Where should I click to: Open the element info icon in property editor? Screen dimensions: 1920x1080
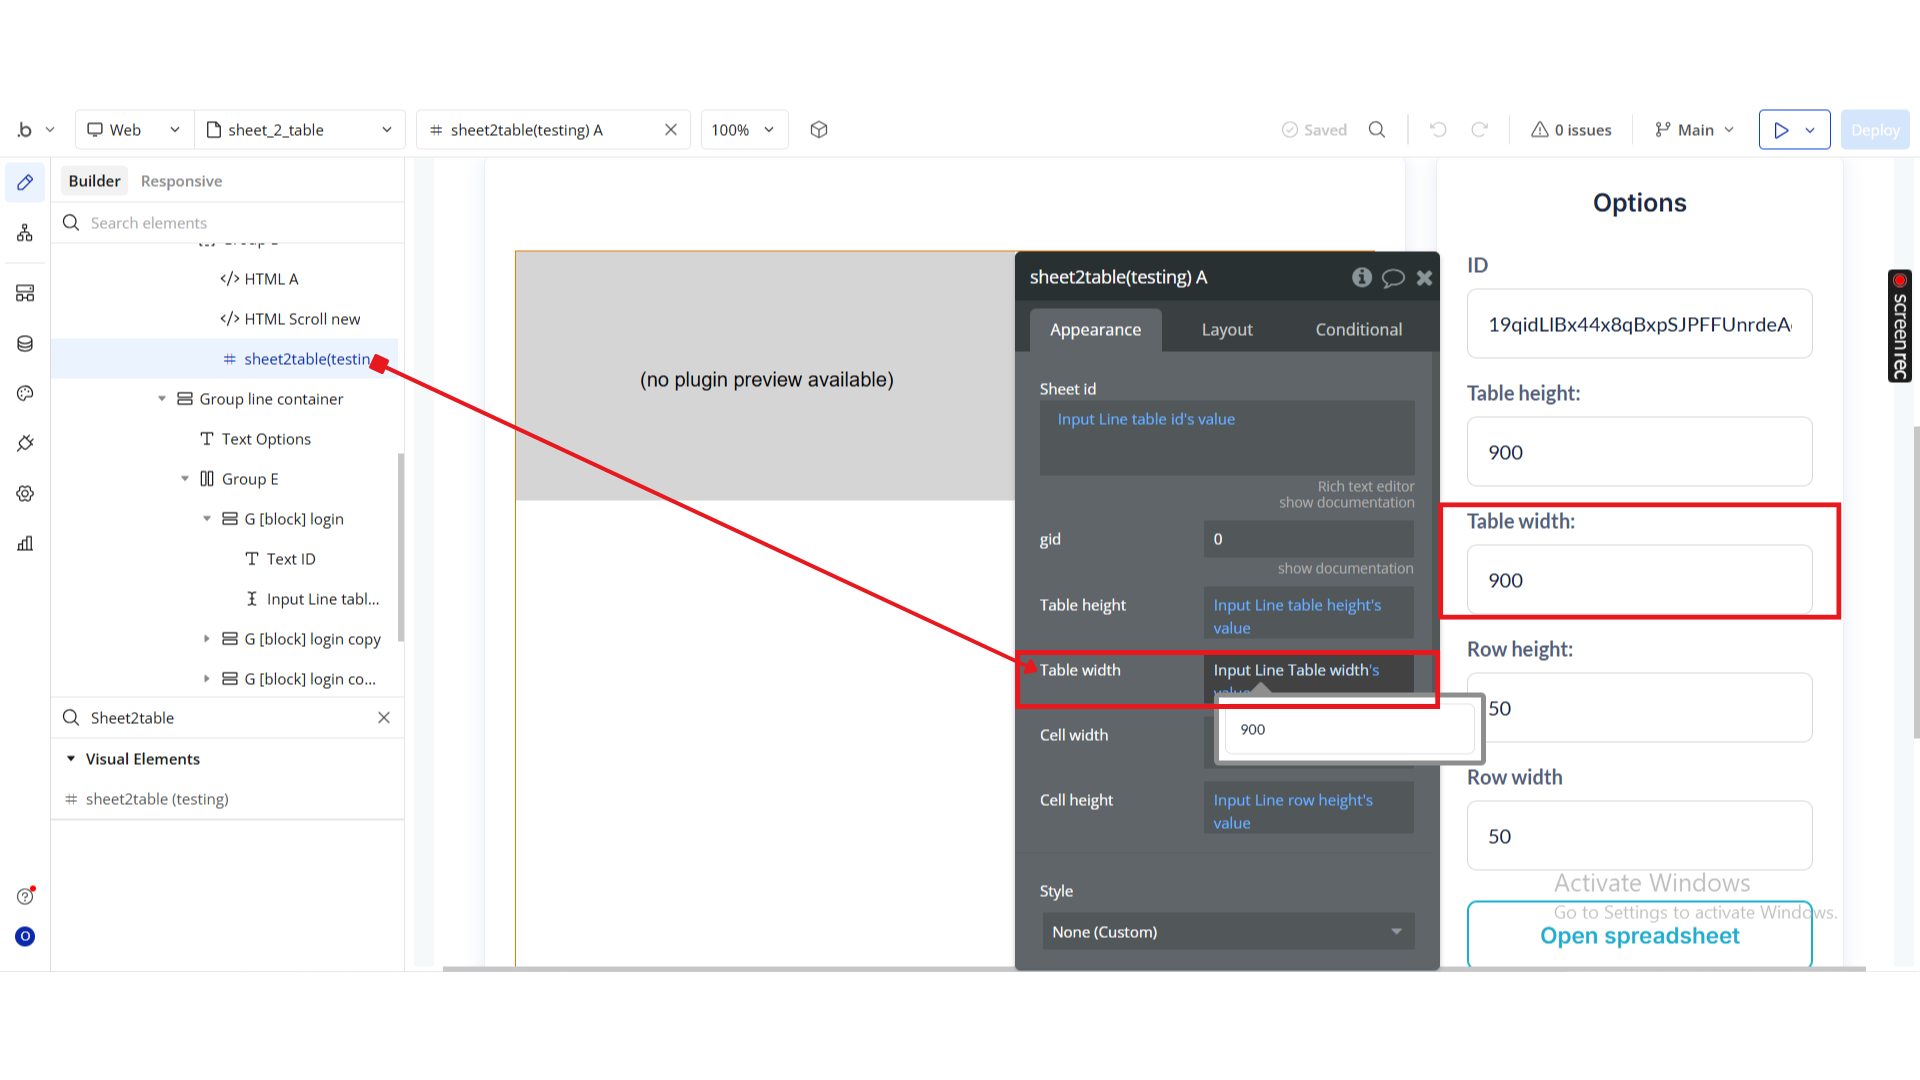click(x=1362, y=277)
